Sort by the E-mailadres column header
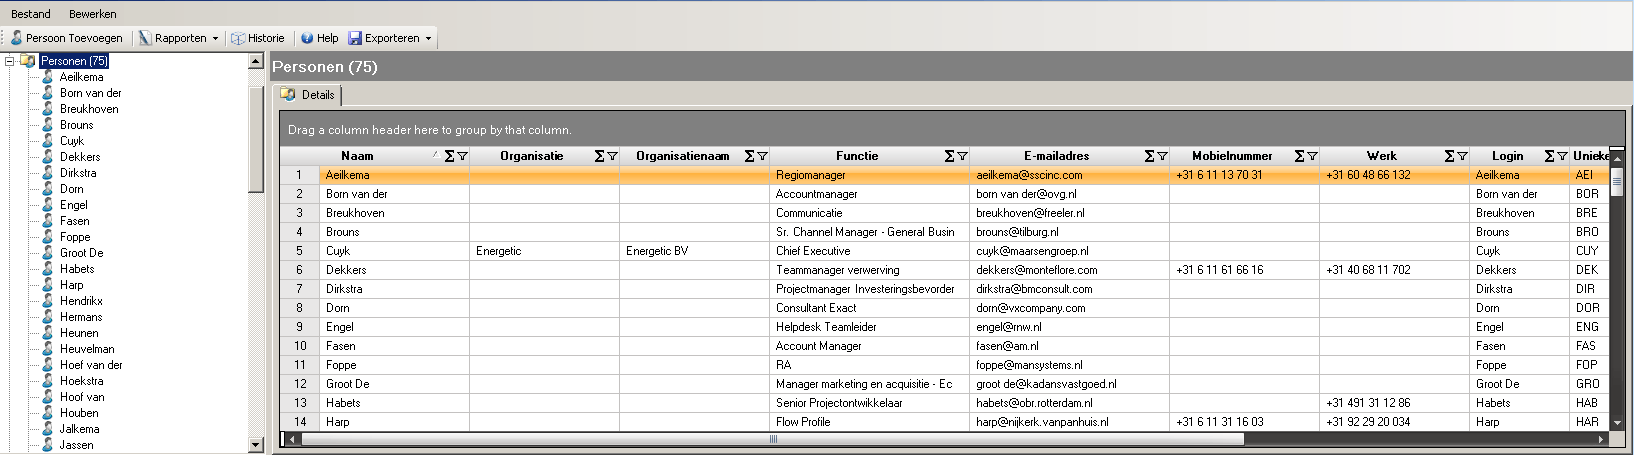This screenshot has width=1634, height=455. (1056, 156)
